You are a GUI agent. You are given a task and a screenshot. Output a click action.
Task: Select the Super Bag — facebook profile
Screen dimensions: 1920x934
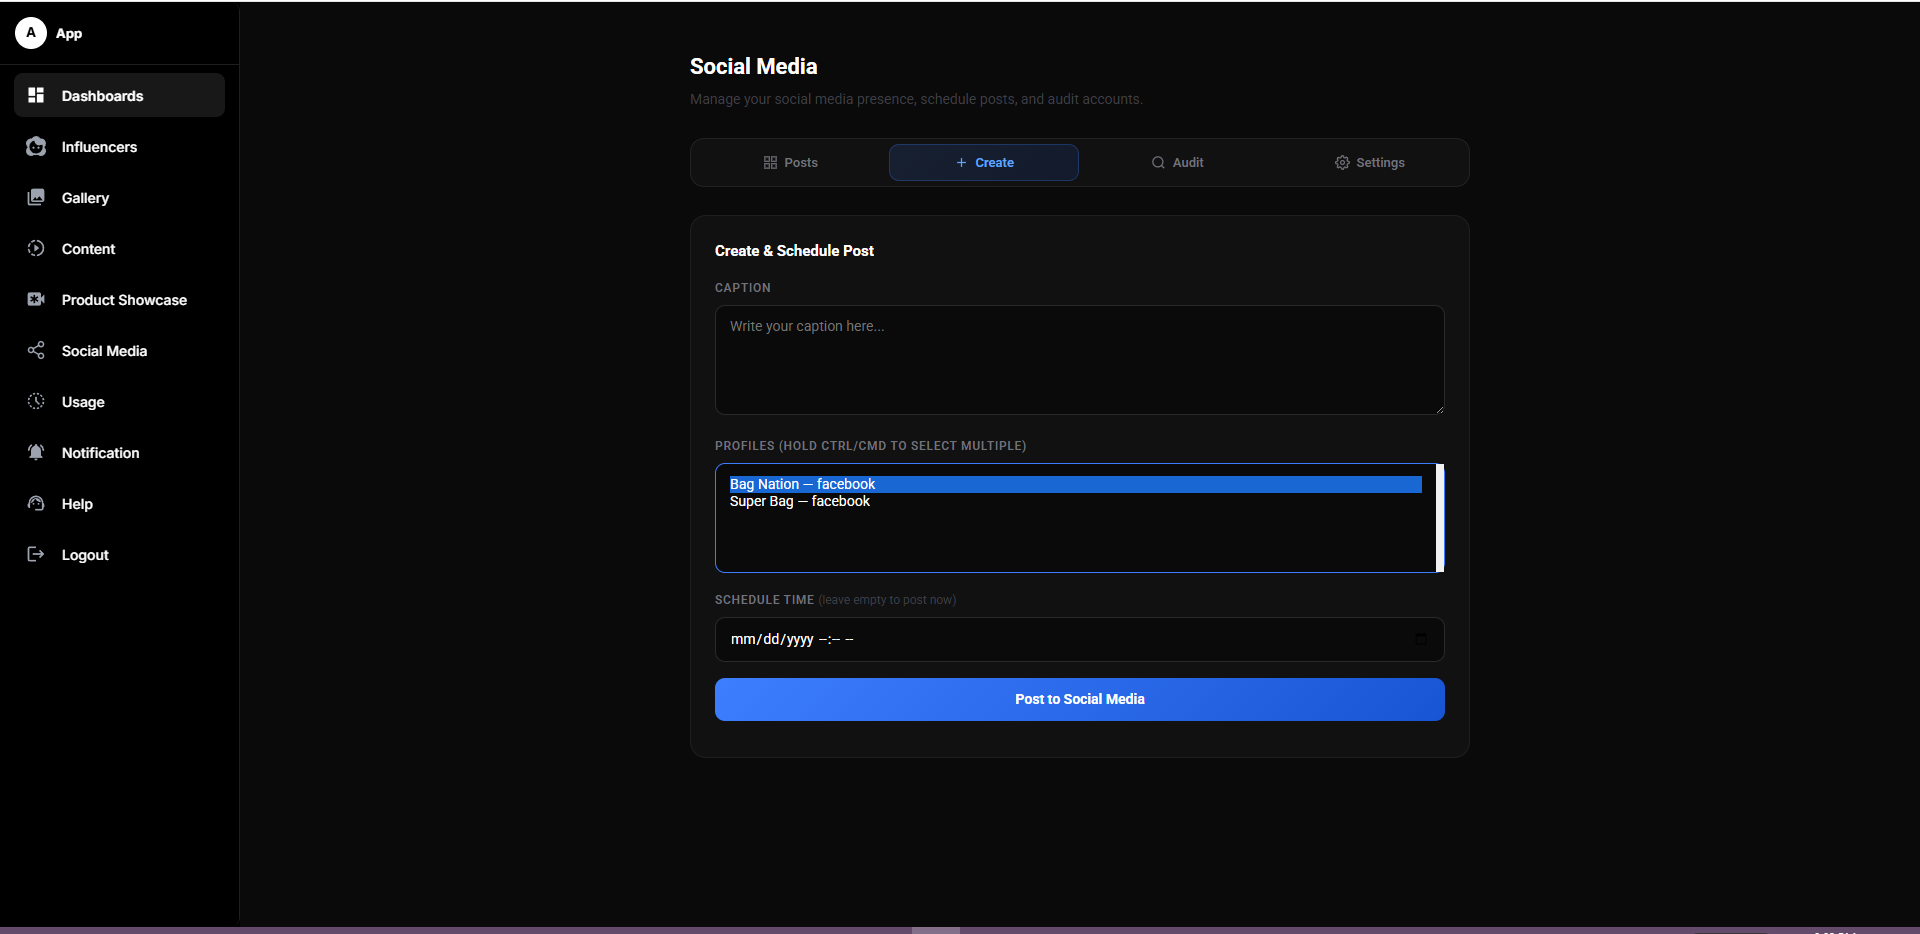click(1075, 501)
